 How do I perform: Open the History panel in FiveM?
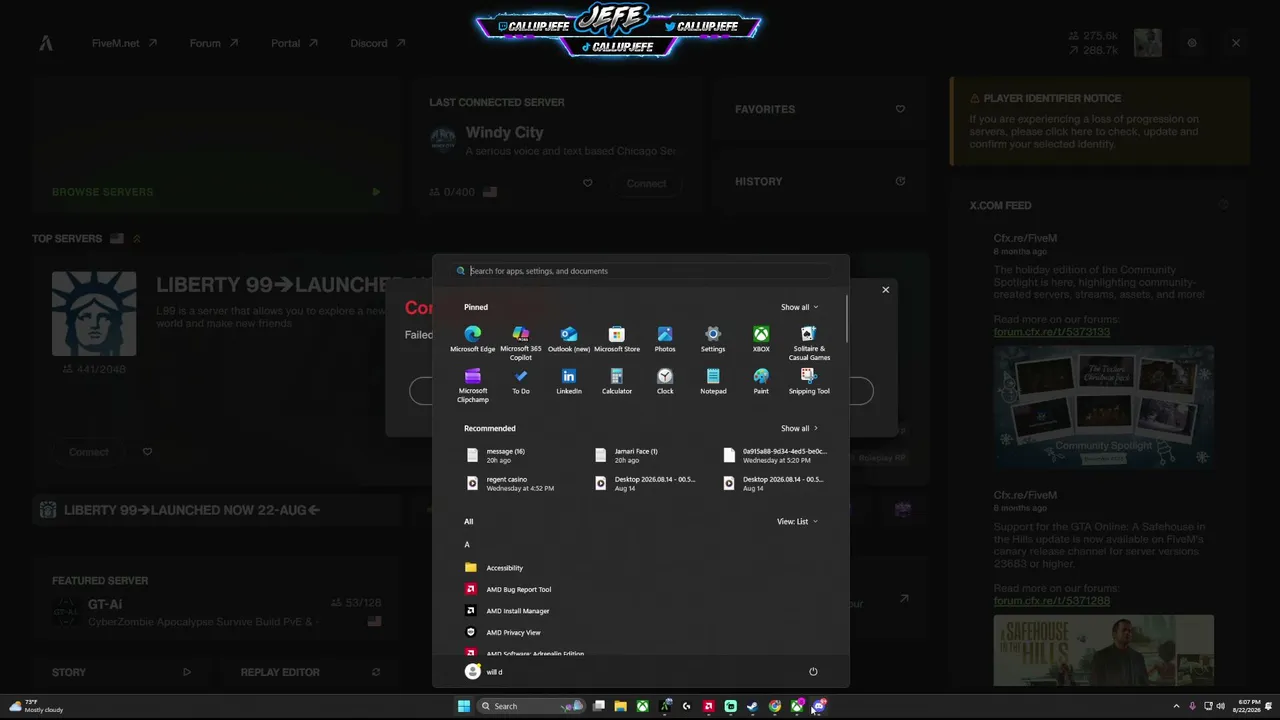coord(821,181)
